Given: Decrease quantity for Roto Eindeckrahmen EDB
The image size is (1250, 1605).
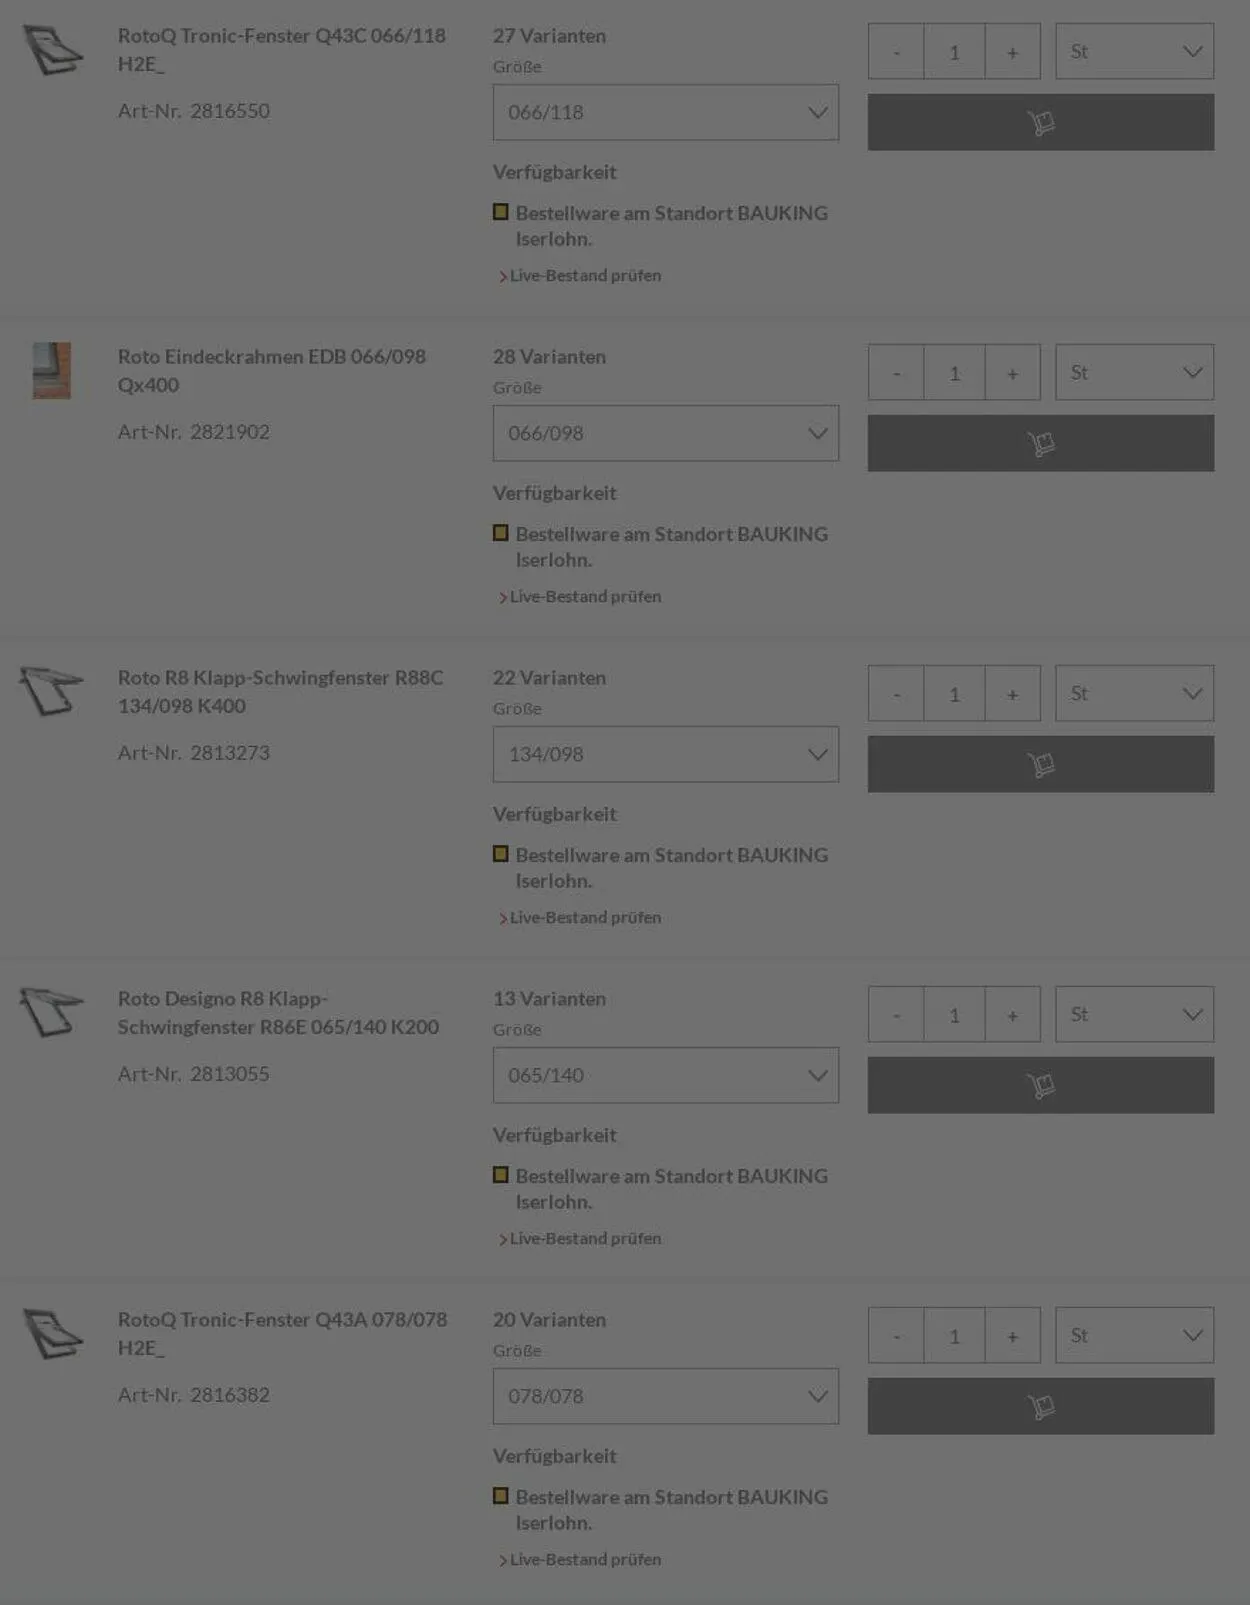Looking at the screenshot, I should 896,372.
